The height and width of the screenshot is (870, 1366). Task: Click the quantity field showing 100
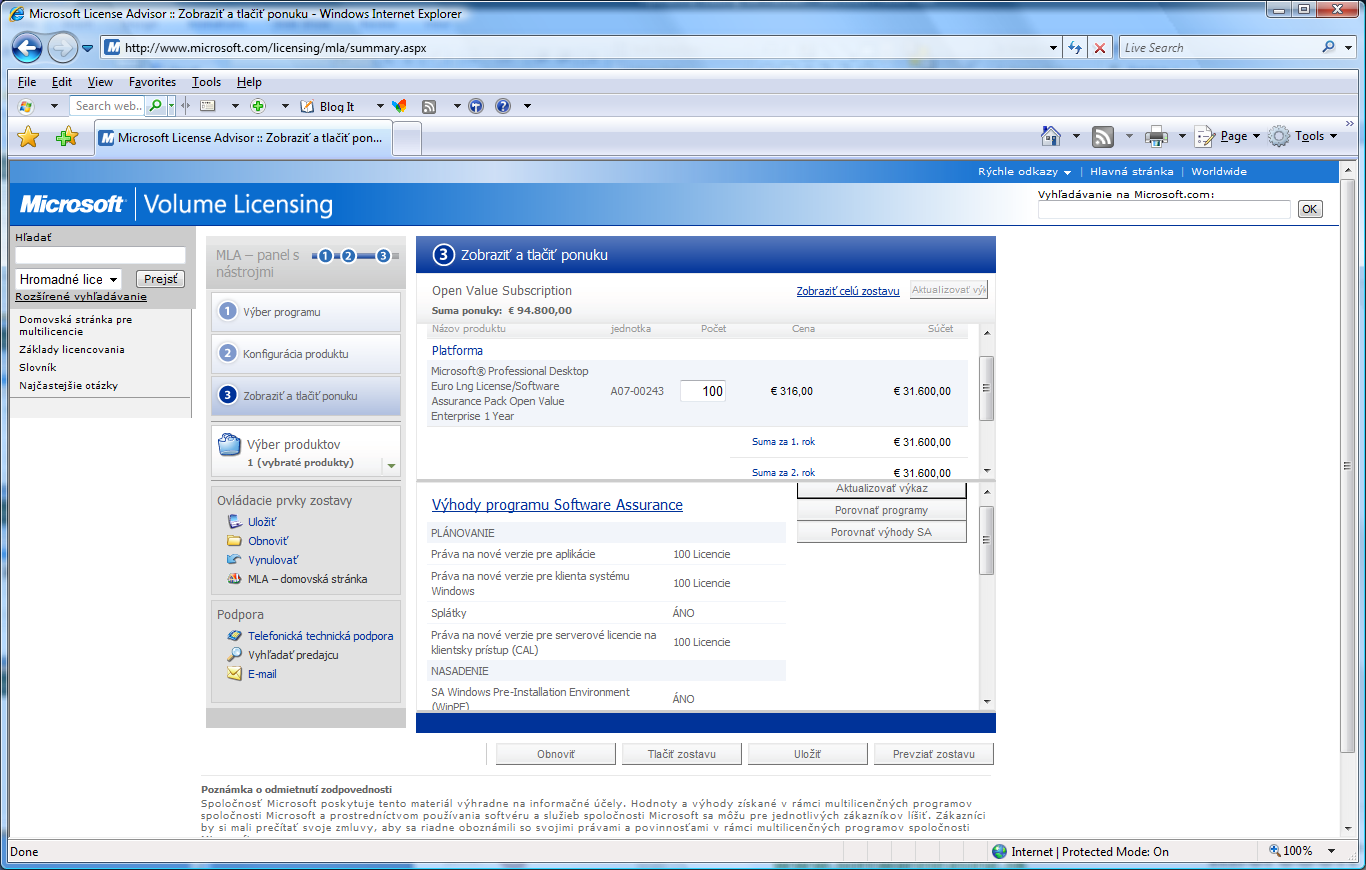[703, 391]
